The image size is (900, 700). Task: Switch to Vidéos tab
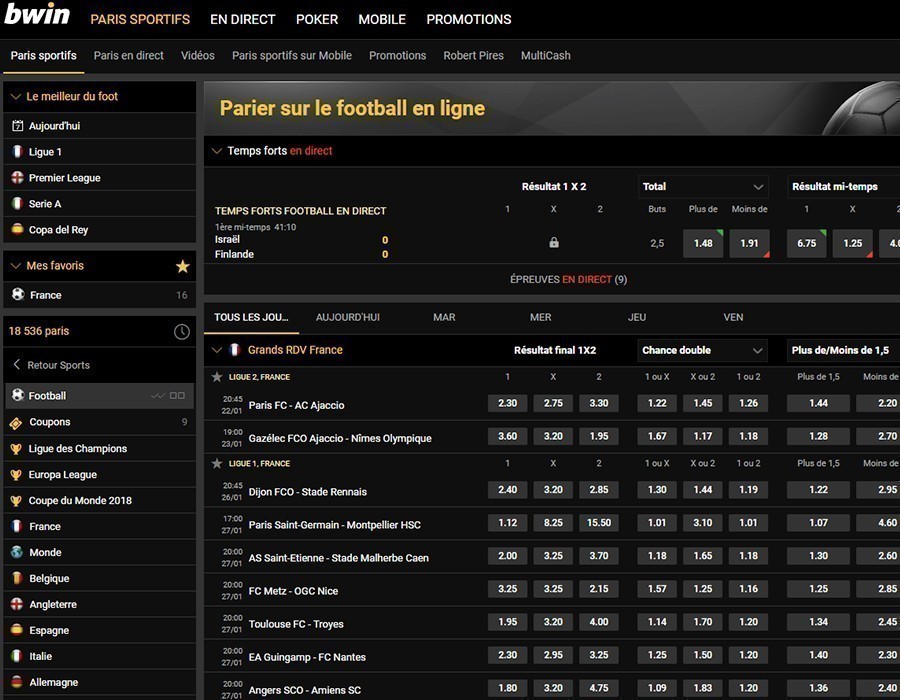click(197, 56)
